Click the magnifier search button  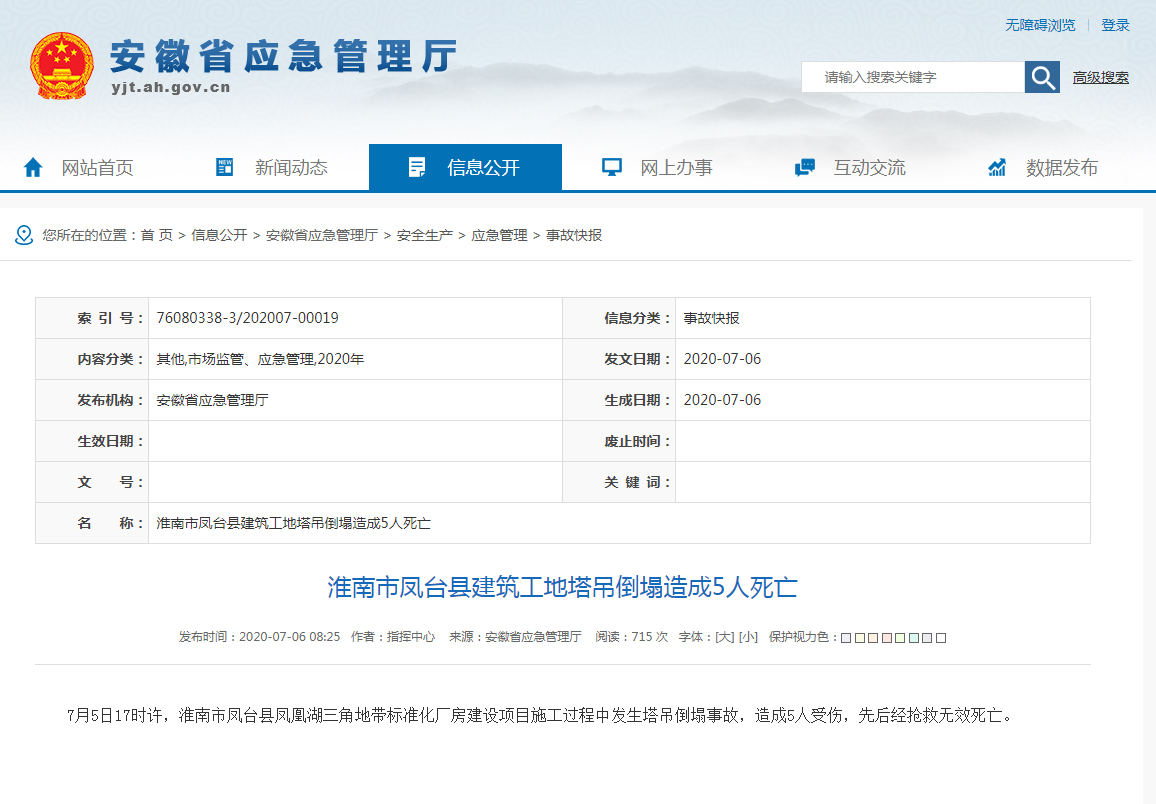(1042, 77)
